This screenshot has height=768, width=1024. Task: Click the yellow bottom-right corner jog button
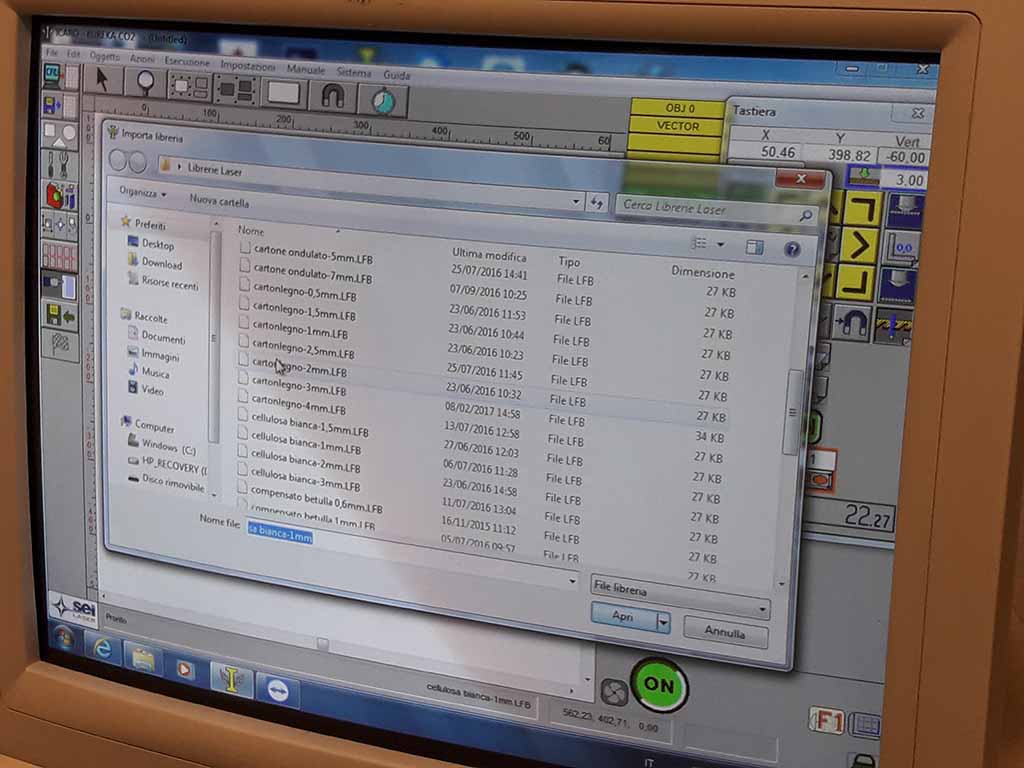click(855, 282)
